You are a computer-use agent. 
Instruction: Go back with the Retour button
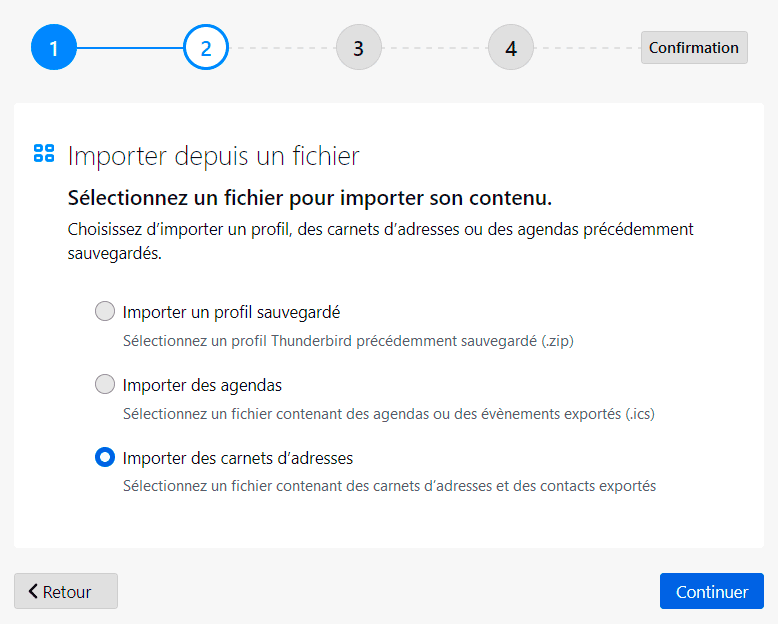point(66,591)
